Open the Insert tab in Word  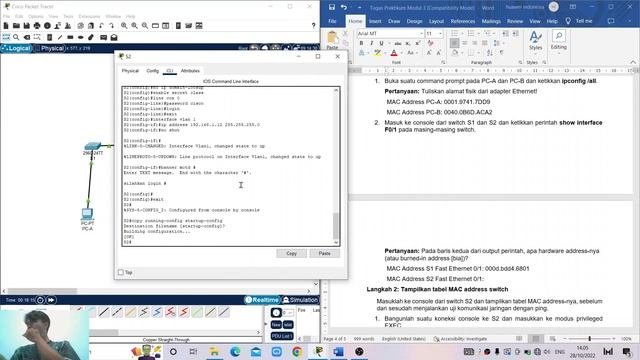375,21
